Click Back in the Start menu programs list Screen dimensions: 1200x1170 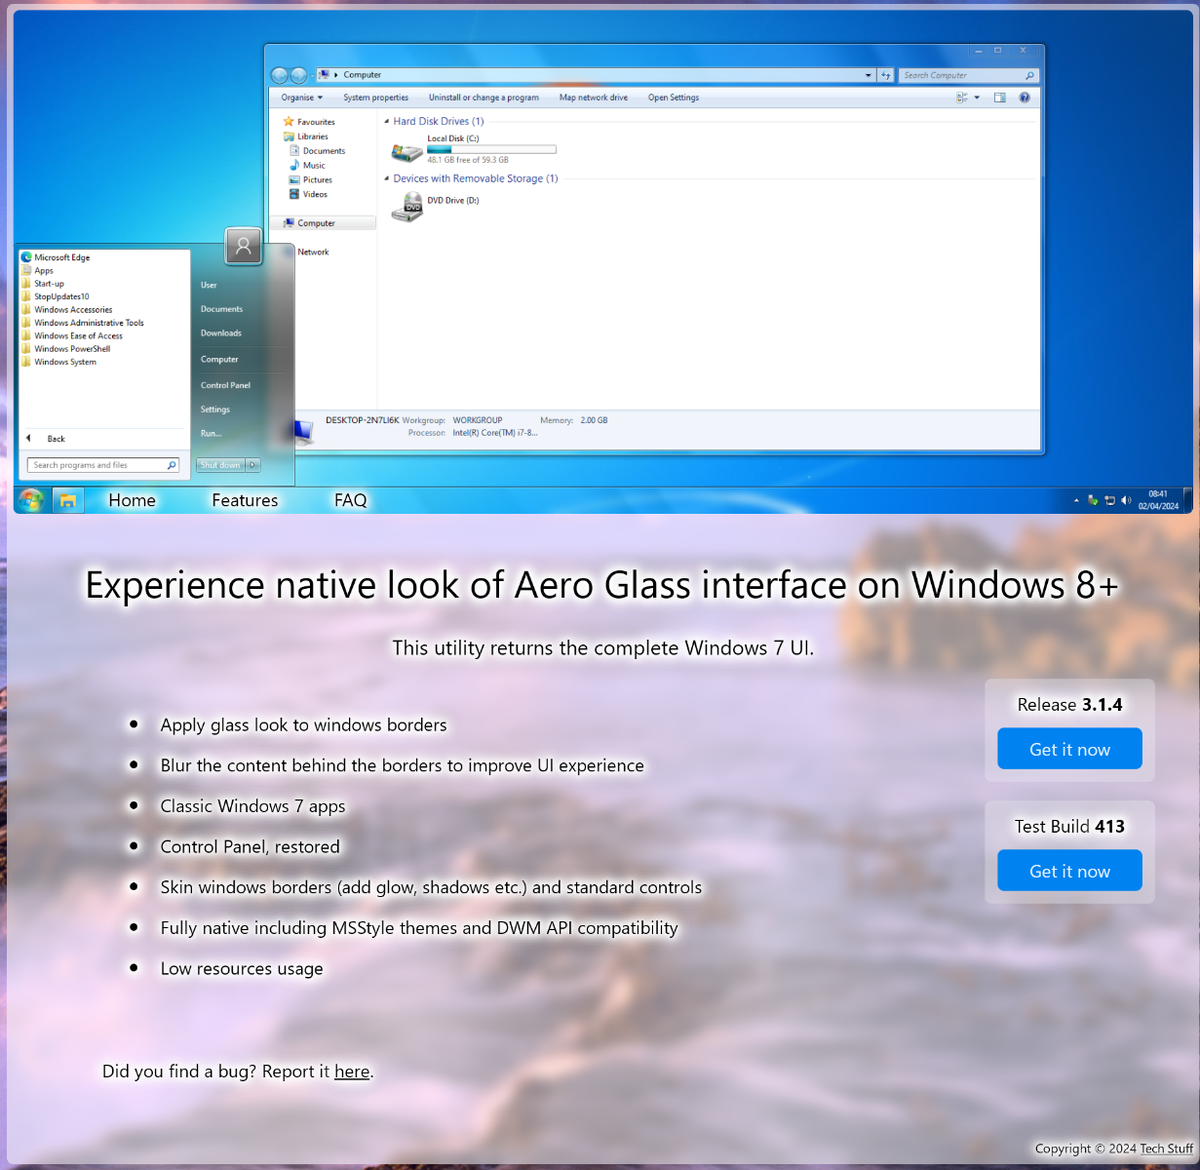click(46, 439)
